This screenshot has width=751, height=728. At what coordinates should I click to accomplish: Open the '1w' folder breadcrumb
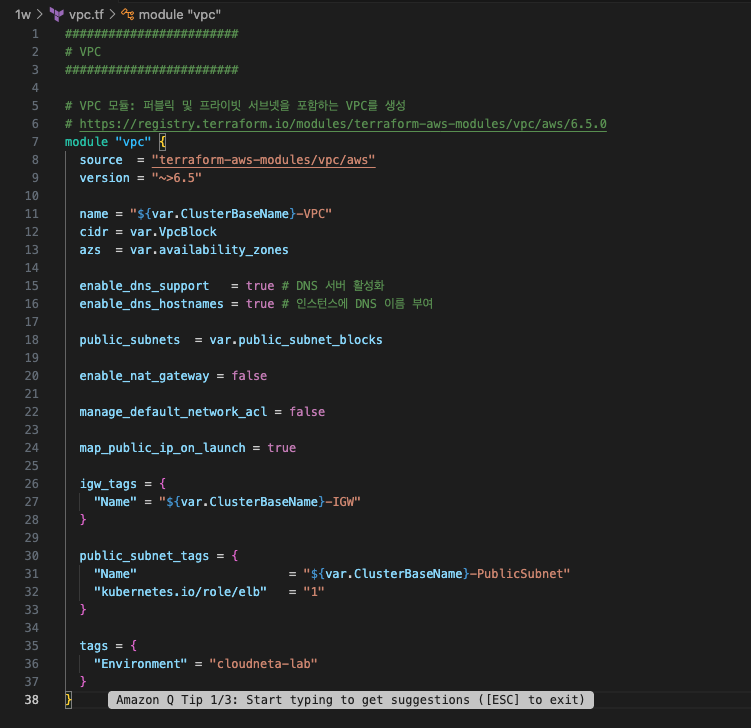click(x=23, y=15)
